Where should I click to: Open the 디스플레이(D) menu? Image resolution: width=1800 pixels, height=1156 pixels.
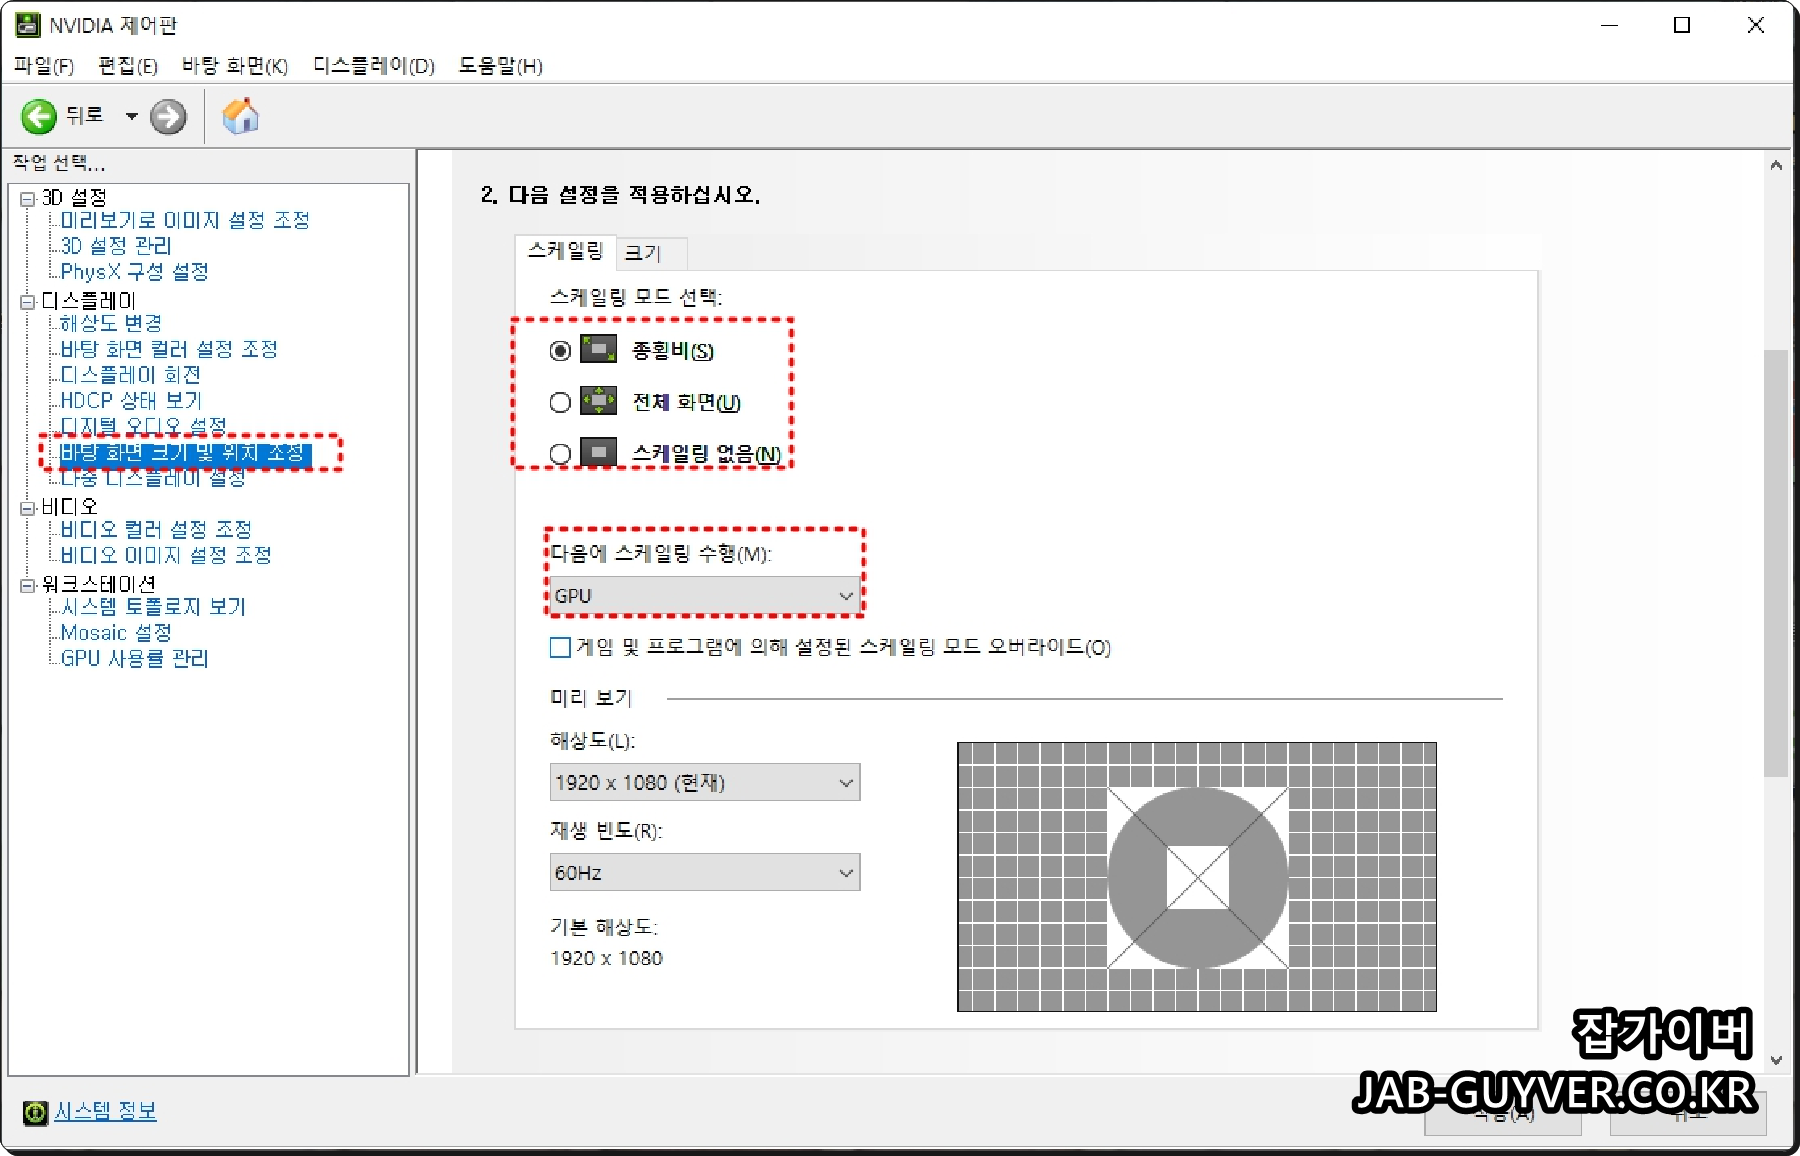pos(374,66)
